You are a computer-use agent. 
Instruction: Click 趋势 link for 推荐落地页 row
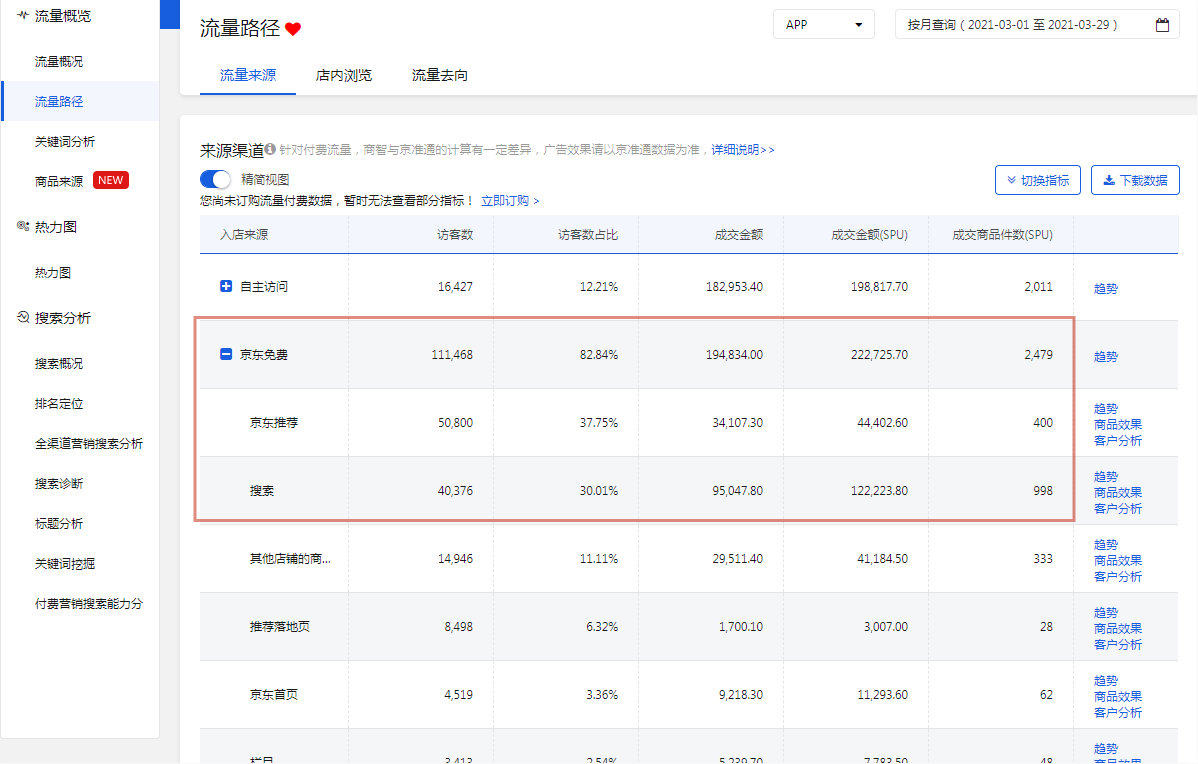[1106, 613]
